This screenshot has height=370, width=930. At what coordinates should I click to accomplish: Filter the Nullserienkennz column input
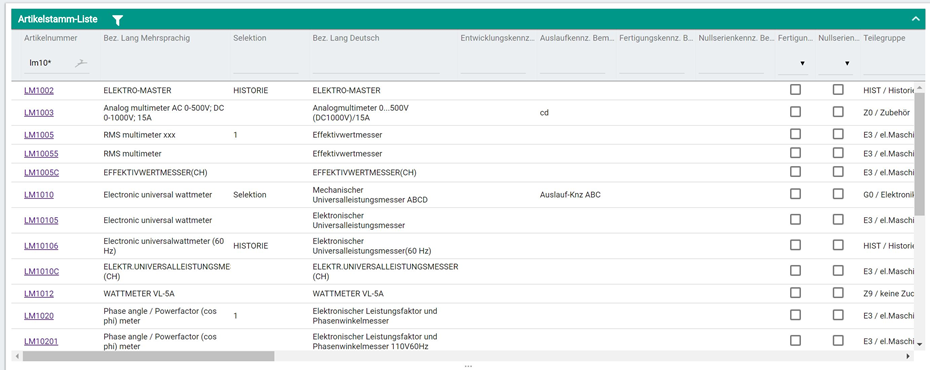tap(731, 64)
